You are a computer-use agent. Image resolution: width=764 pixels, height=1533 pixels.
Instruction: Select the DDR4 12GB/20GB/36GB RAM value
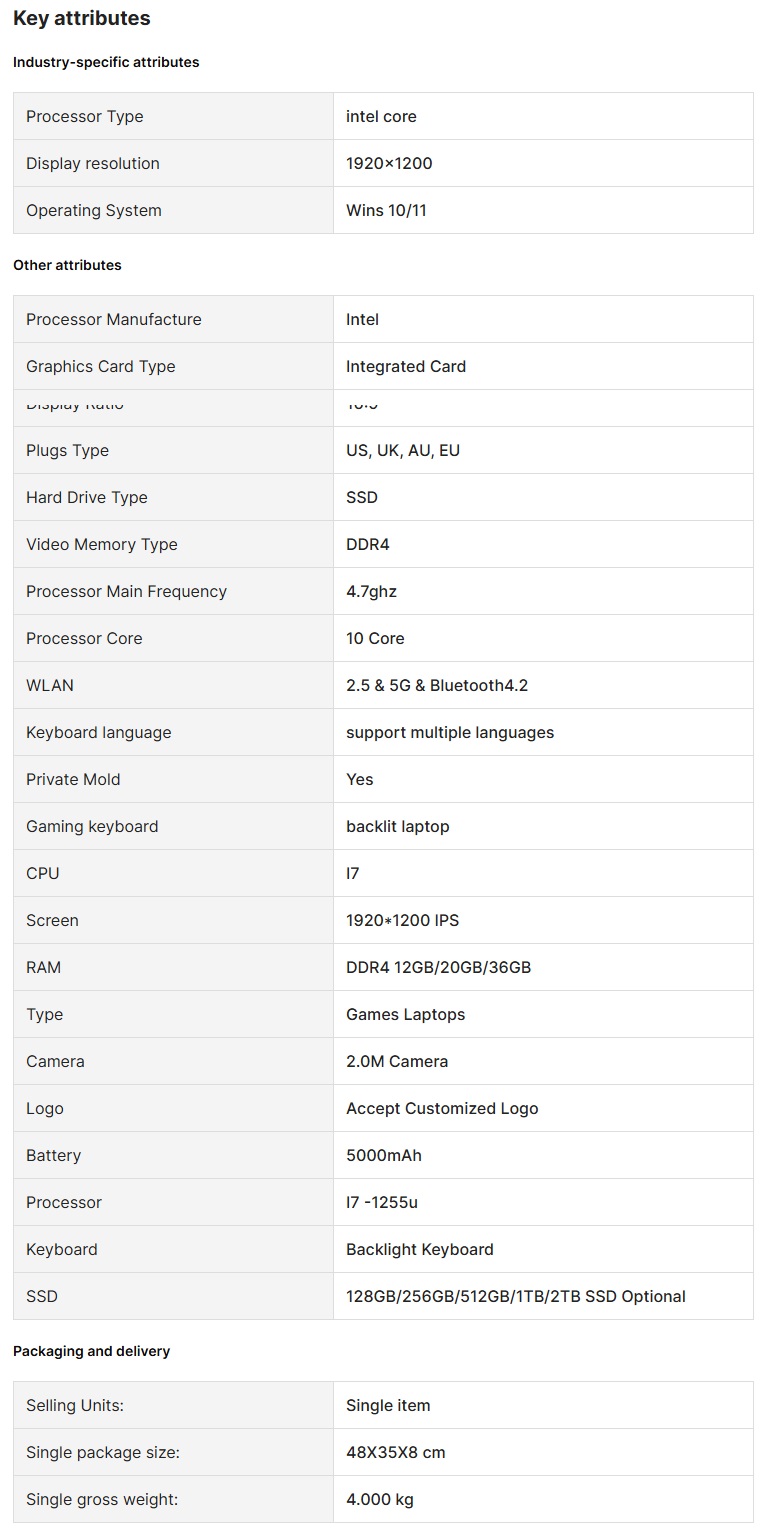click(x=438, y=967)
